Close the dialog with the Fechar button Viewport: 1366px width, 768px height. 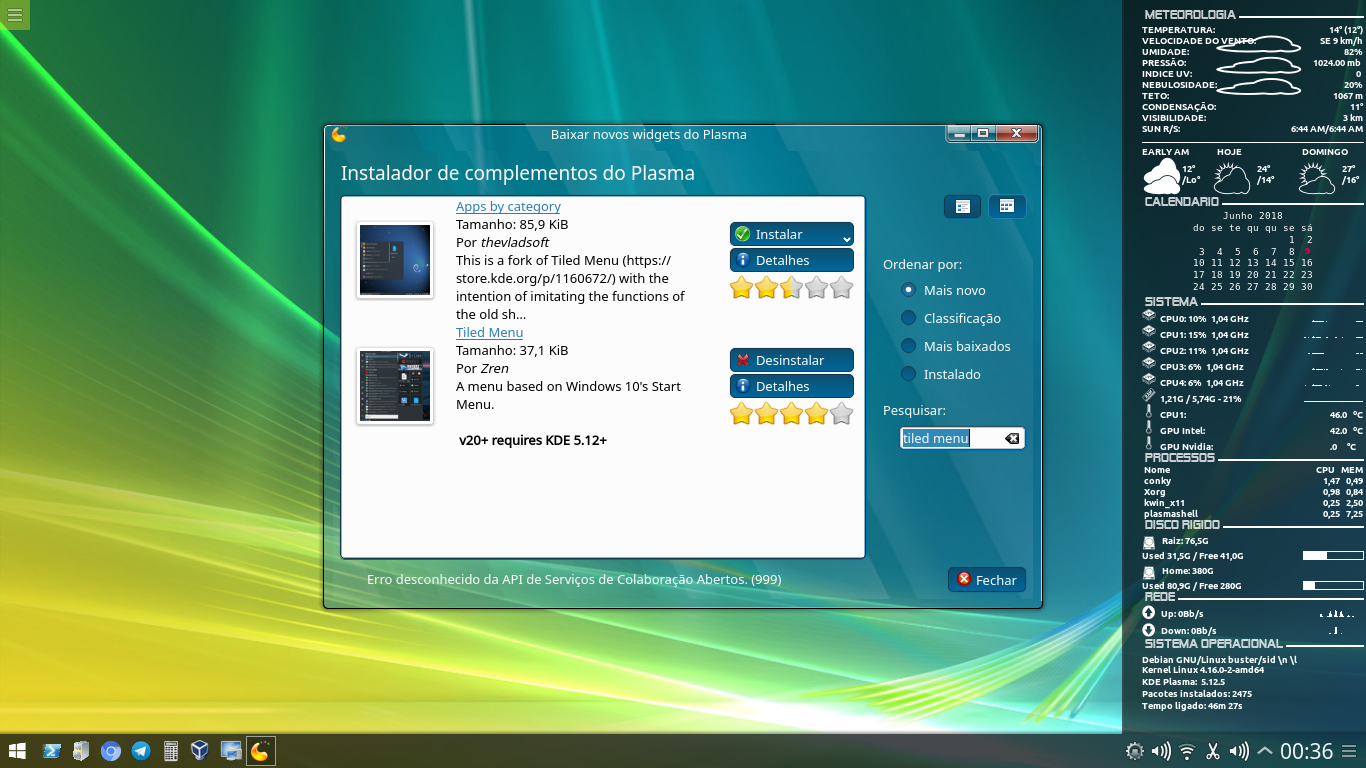coord(987,580)
